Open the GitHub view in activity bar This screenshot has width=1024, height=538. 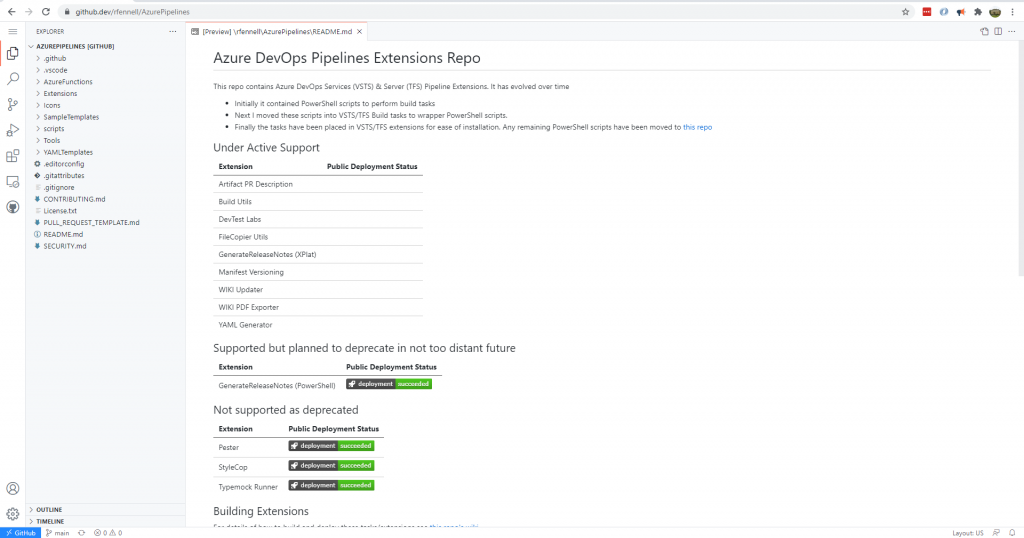click(x=12, y=208)
